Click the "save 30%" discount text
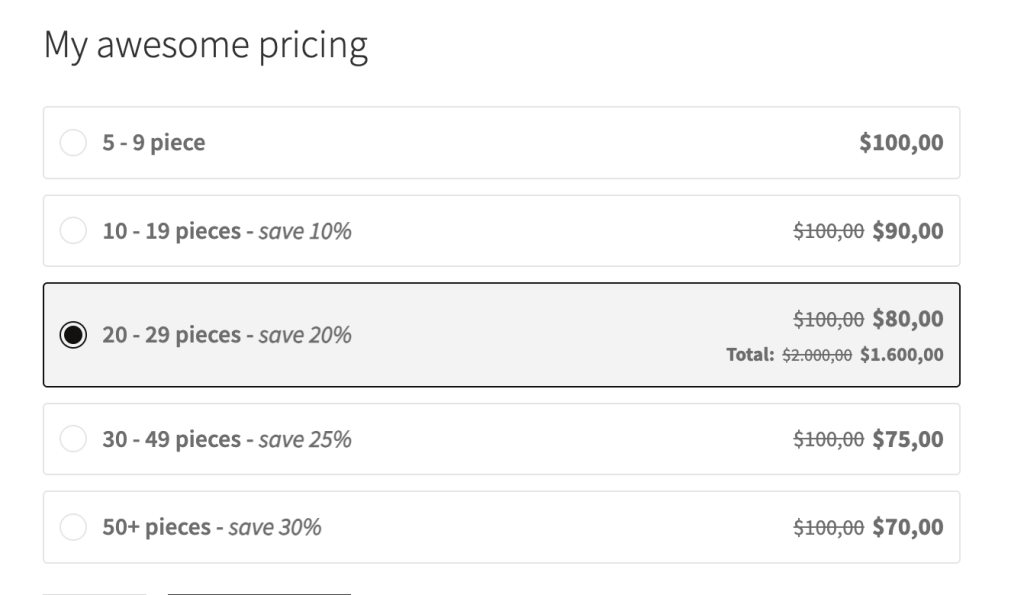Screen dimensions: 1024x595 (275, 527)
